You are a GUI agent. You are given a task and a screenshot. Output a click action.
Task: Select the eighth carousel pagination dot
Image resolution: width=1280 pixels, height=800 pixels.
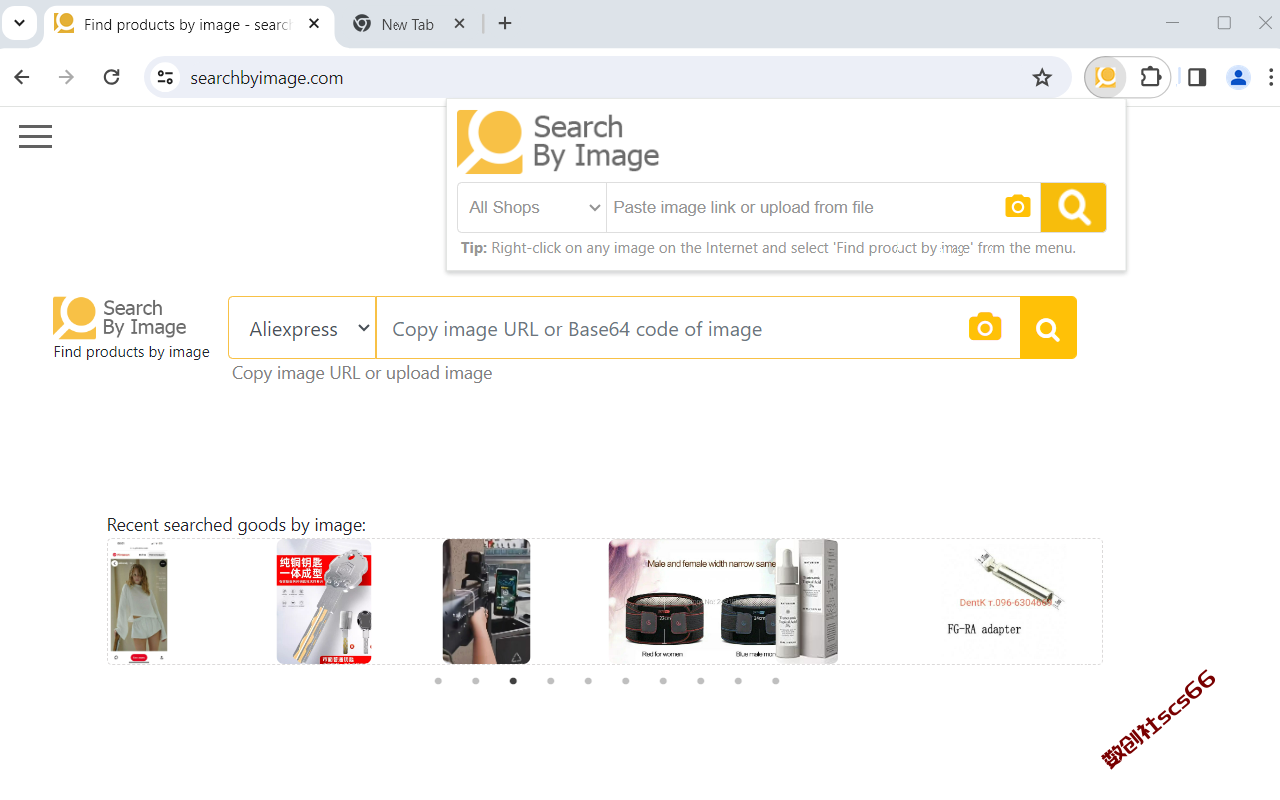(701, 681)
